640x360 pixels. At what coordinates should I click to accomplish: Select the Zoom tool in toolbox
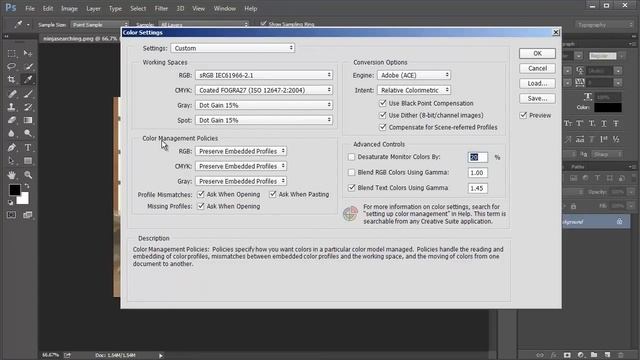(28, 175)
